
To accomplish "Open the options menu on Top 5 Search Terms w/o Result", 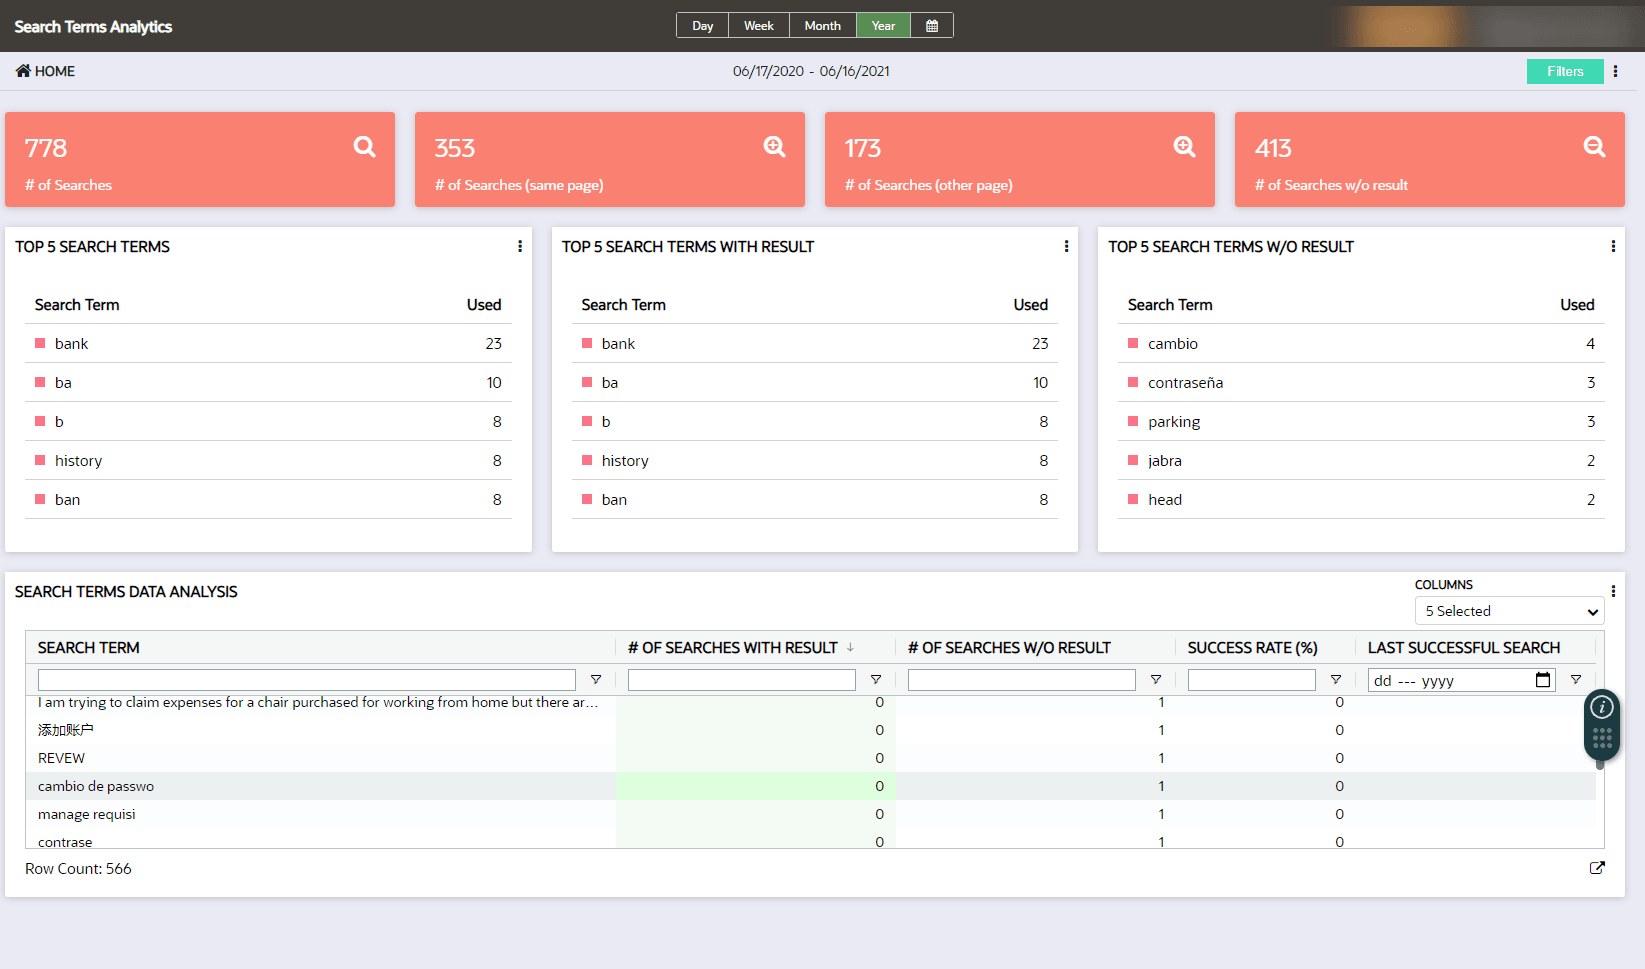I will click(1613, 246).
